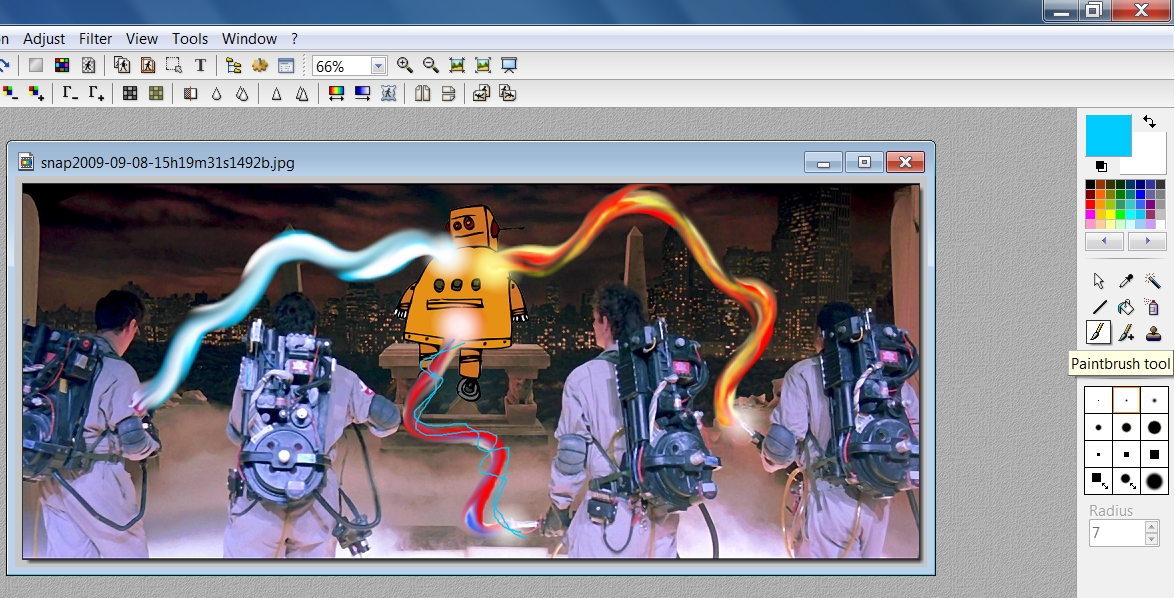Open the Preferences window icon
The width and height of the screenshot is (1175, 598).
click(286, 65)
